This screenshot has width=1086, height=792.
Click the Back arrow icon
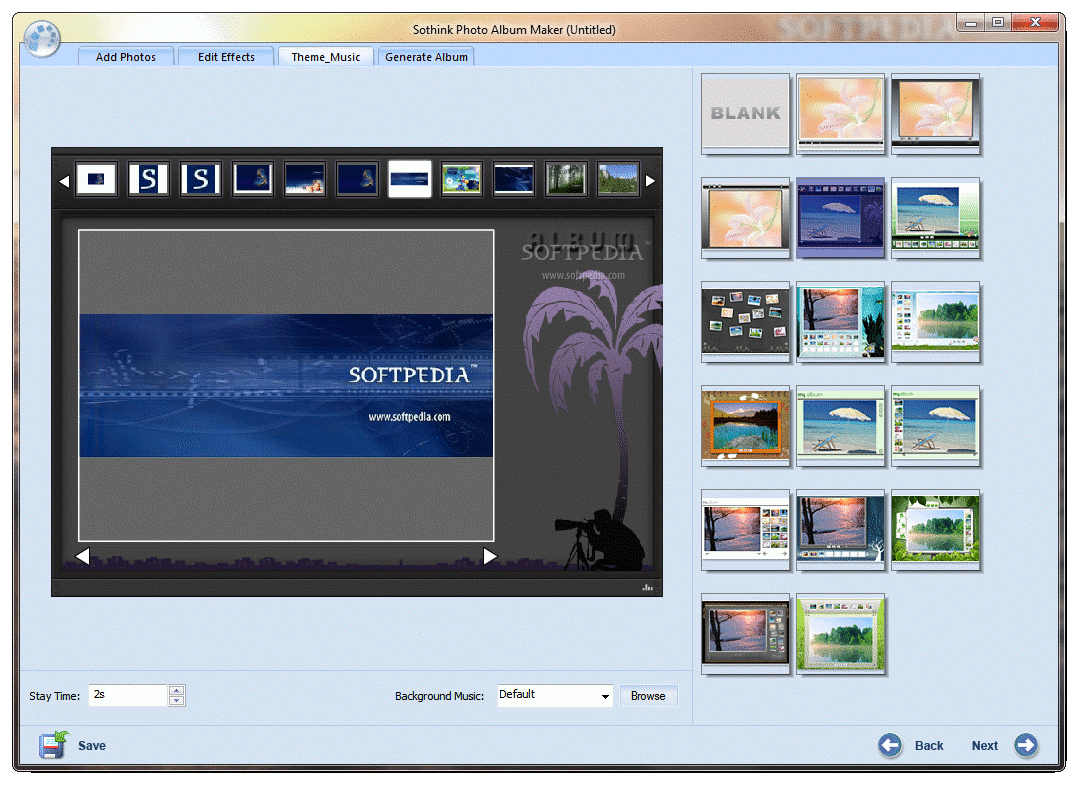click(x=890, y=745)
